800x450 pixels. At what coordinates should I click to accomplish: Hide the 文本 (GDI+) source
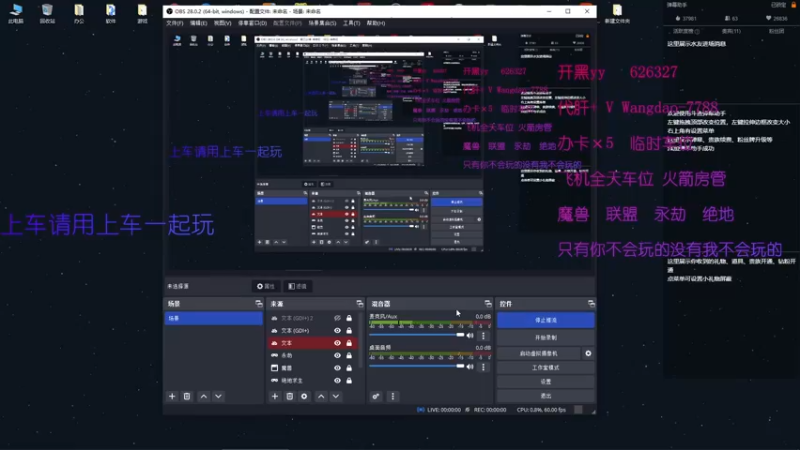pyautogui.click(x=337, y=331)
